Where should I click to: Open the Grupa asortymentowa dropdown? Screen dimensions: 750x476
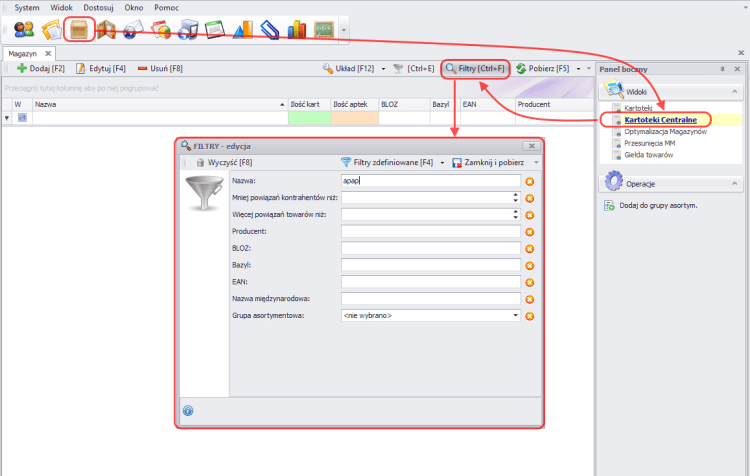coord(516,316)
